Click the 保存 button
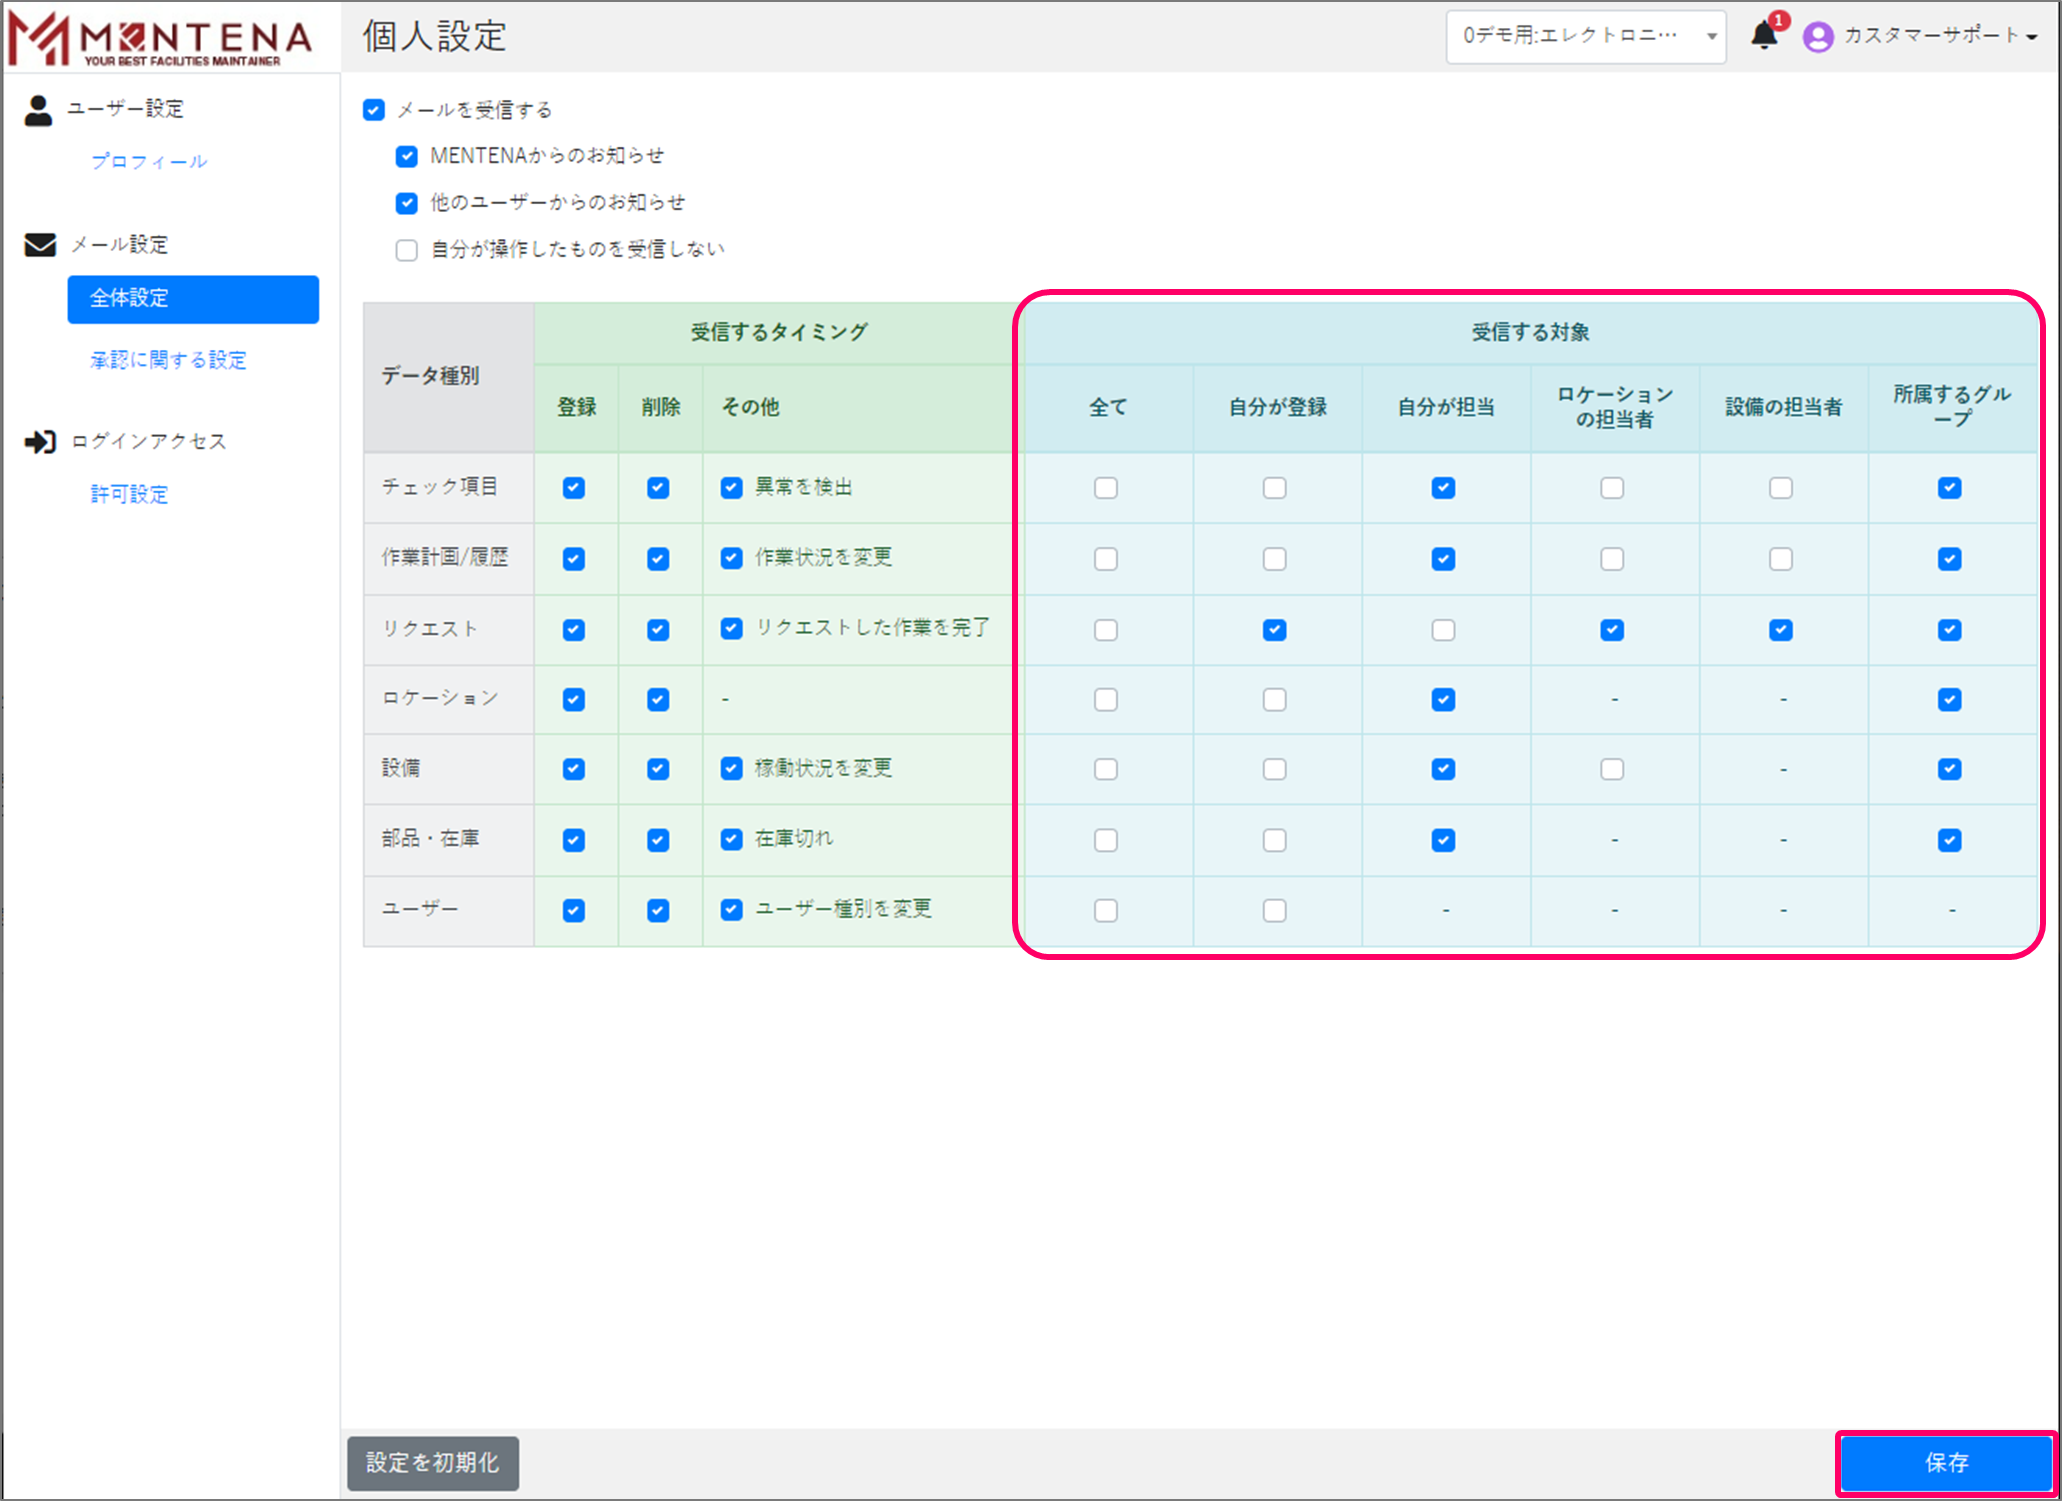 coord(1945,1463)
